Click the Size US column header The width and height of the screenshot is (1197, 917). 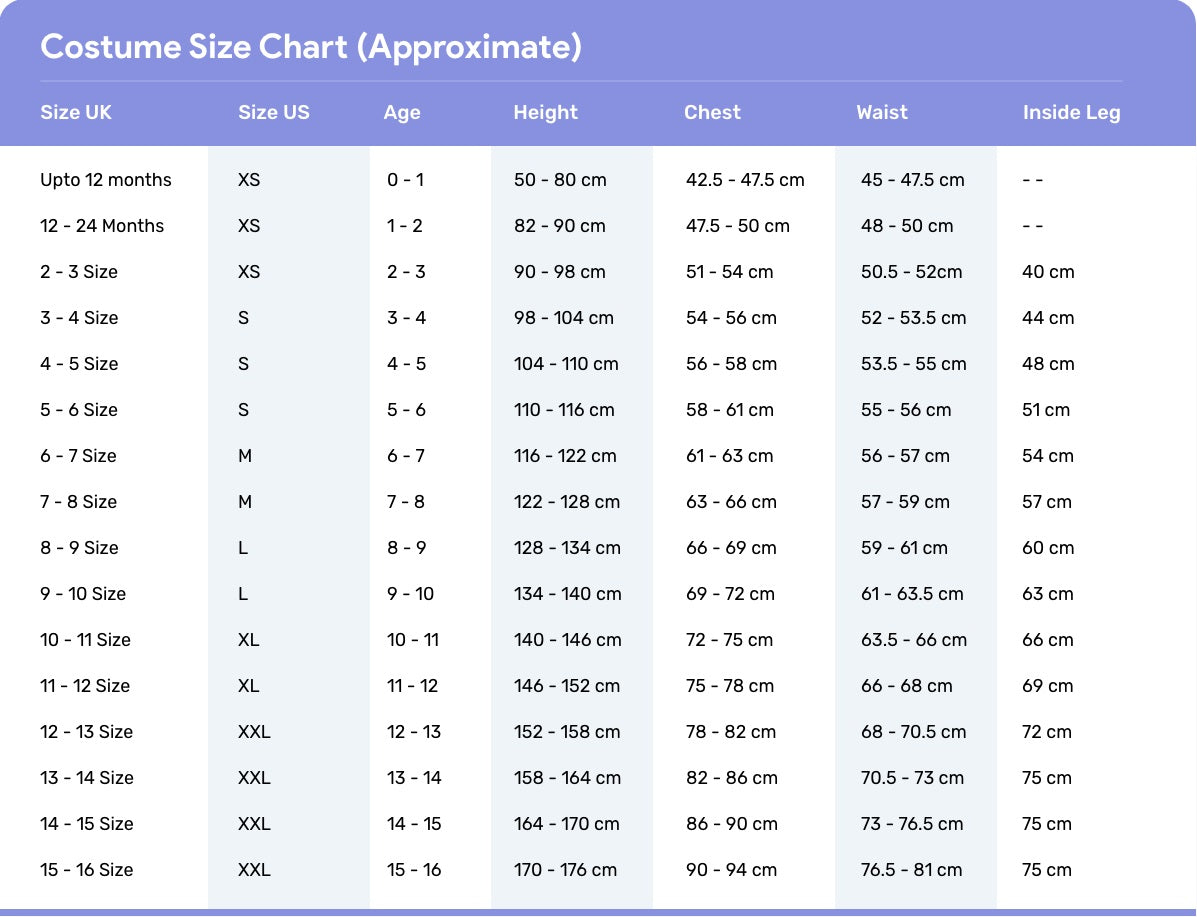(x=274, y=113)
